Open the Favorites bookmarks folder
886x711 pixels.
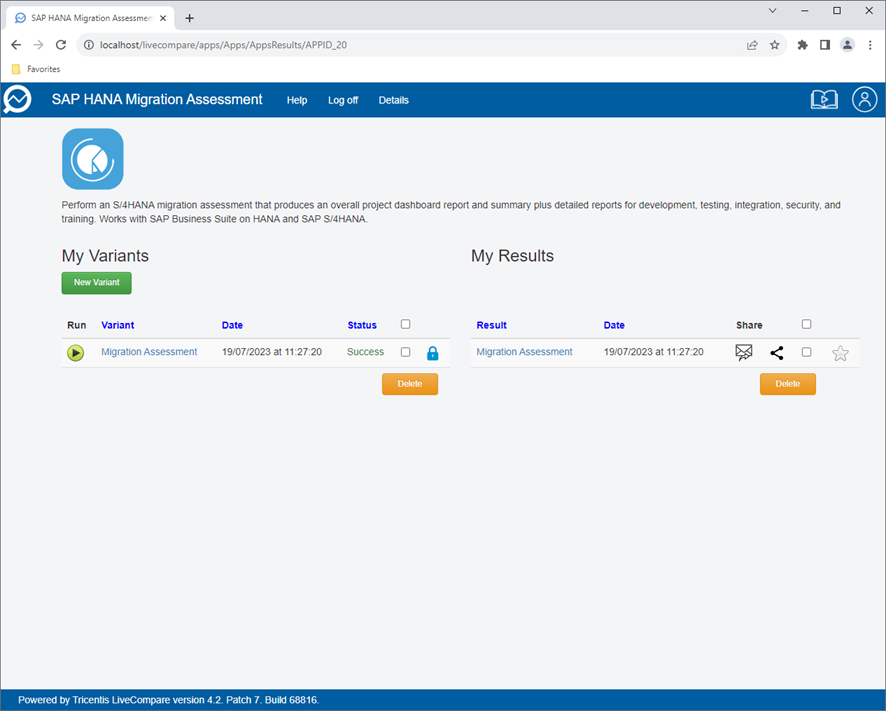36,69
